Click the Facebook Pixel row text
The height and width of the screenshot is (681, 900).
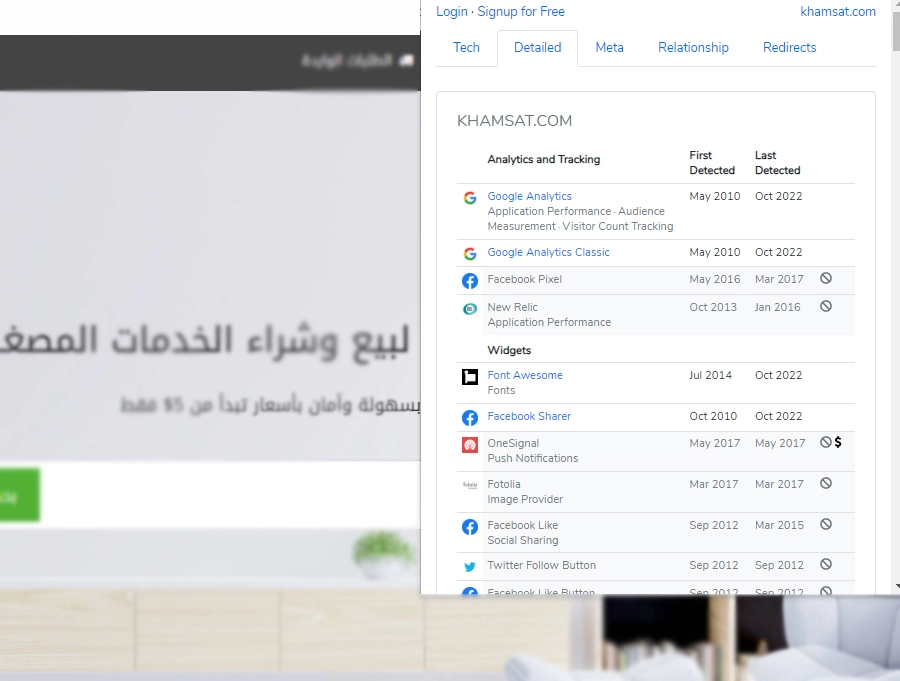click(x=524, y=279)
